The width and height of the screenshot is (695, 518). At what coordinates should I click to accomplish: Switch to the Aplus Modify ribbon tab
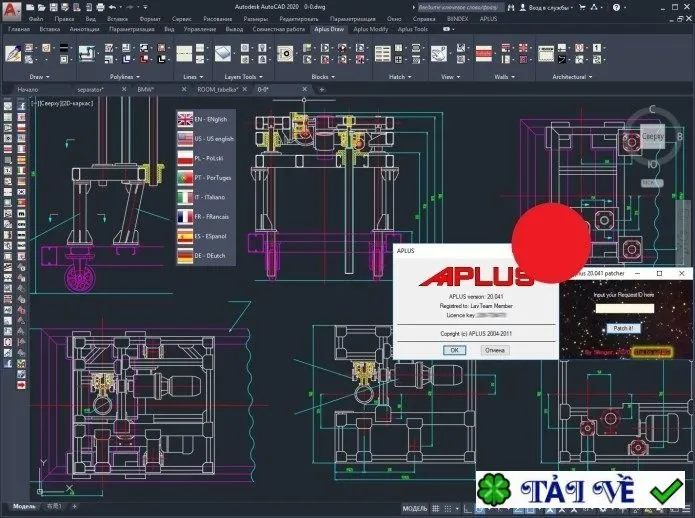tap(371, 29)
